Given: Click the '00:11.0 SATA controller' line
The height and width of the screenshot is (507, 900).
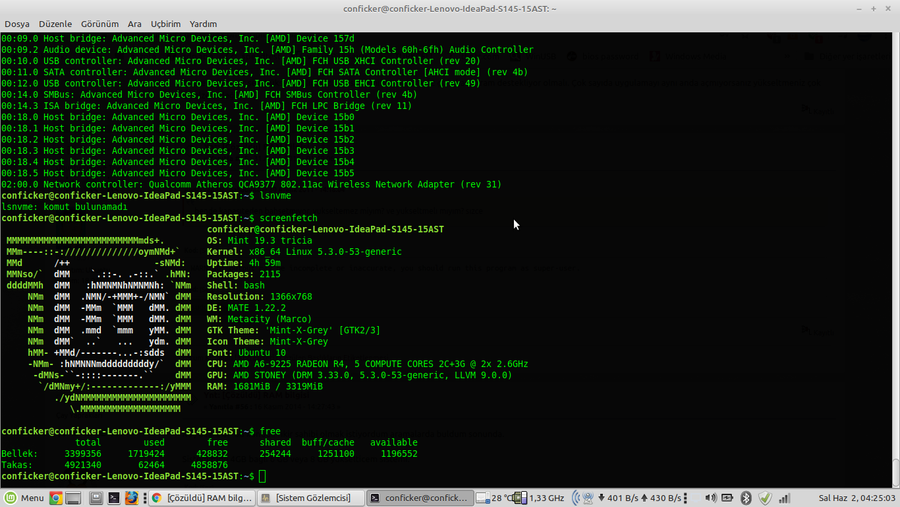Looking at the screenshot, I should pos(265,72).
